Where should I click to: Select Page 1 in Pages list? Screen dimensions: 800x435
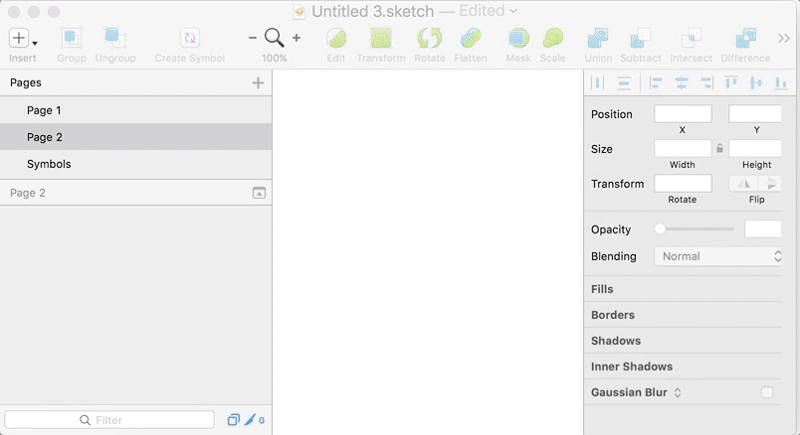(x=44, y=110)
